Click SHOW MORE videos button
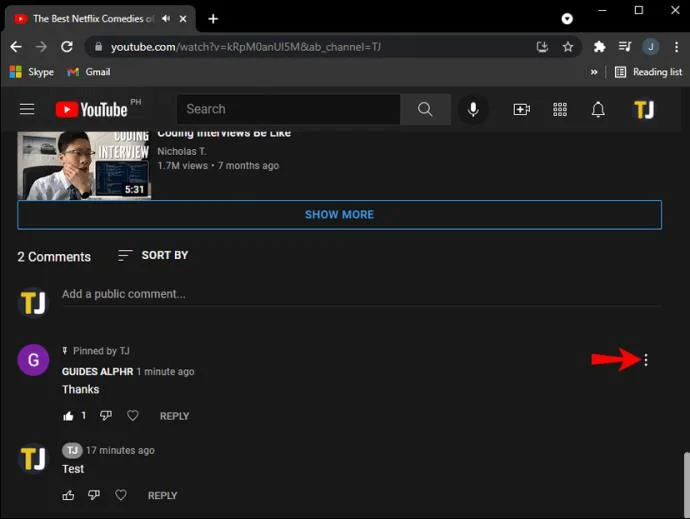The width and height of the screenshot is (690, 519). point(339,215)
